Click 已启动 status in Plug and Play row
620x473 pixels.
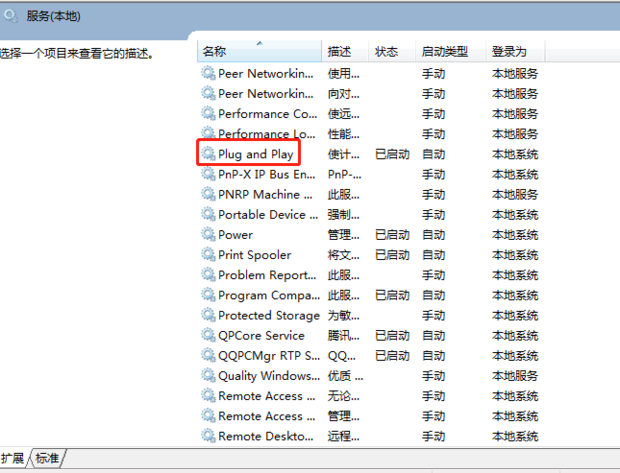392,154
